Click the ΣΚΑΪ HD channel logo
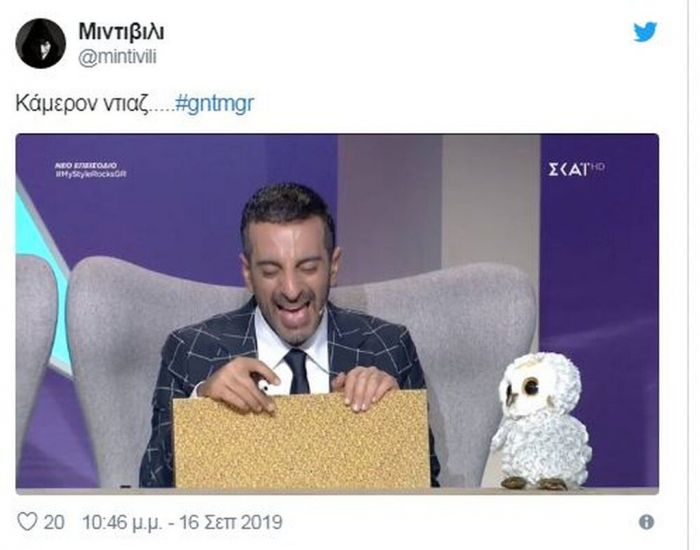The width and height of the screenshot is (700, 550). 576,169
